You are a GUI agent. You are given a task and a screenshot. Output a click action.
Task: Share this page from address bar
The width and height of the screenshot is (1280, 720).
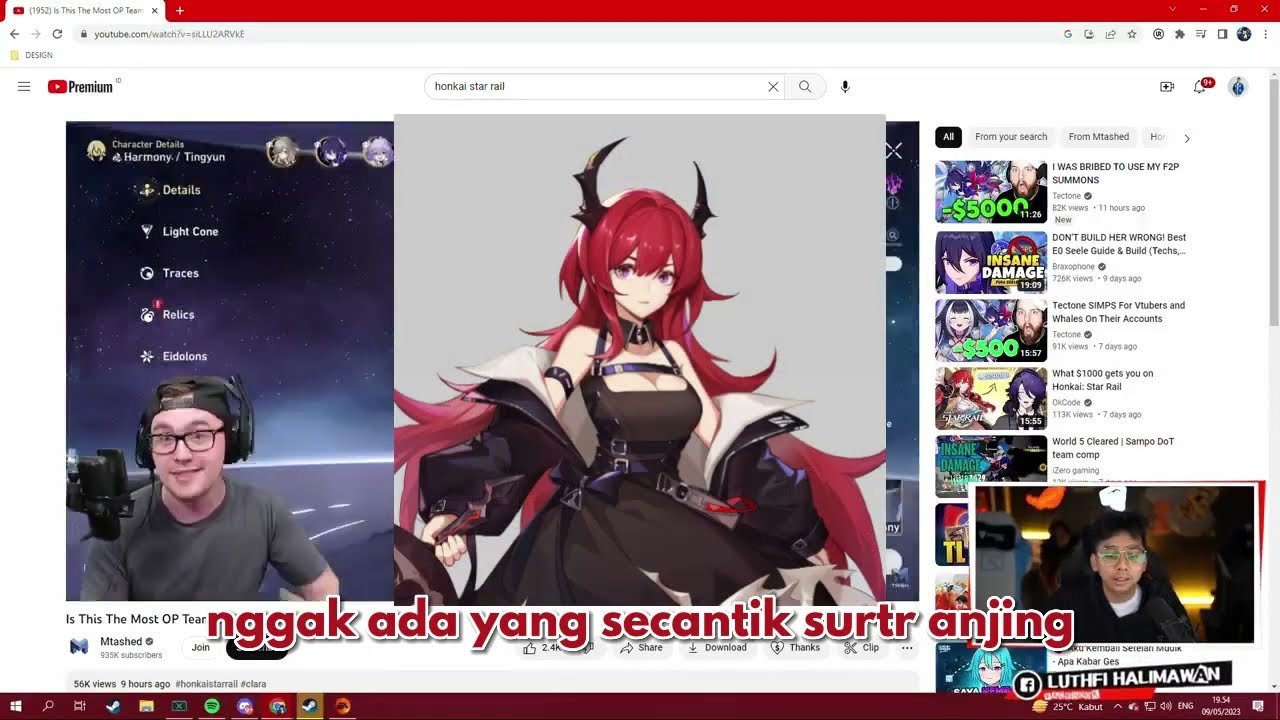click(x=1110, y=34)
